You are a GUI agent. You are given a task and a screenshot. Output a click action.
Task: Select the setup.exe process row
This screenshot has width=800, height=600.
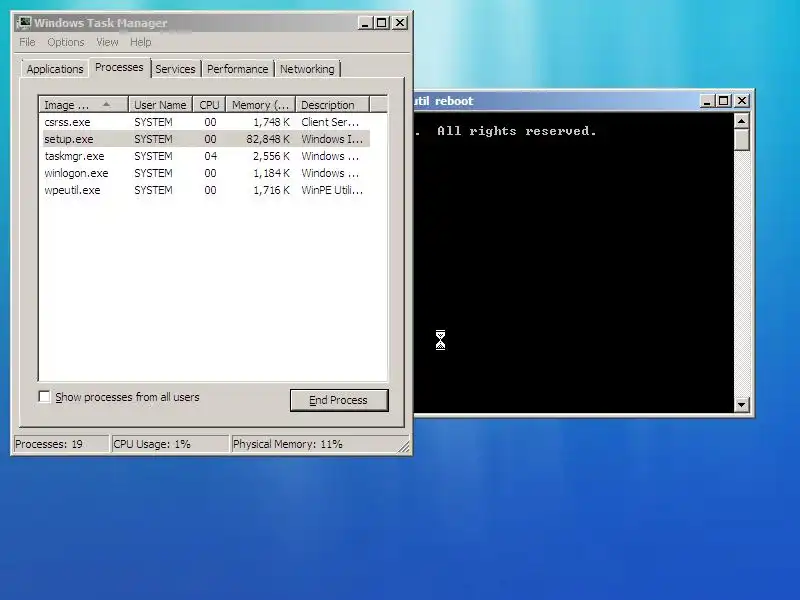pos(205,139)
